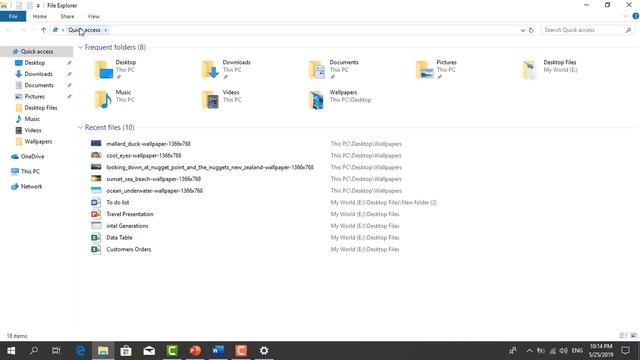Expand the address bar history dropdown
Viewport: 640px width, 360px height.
522,30
